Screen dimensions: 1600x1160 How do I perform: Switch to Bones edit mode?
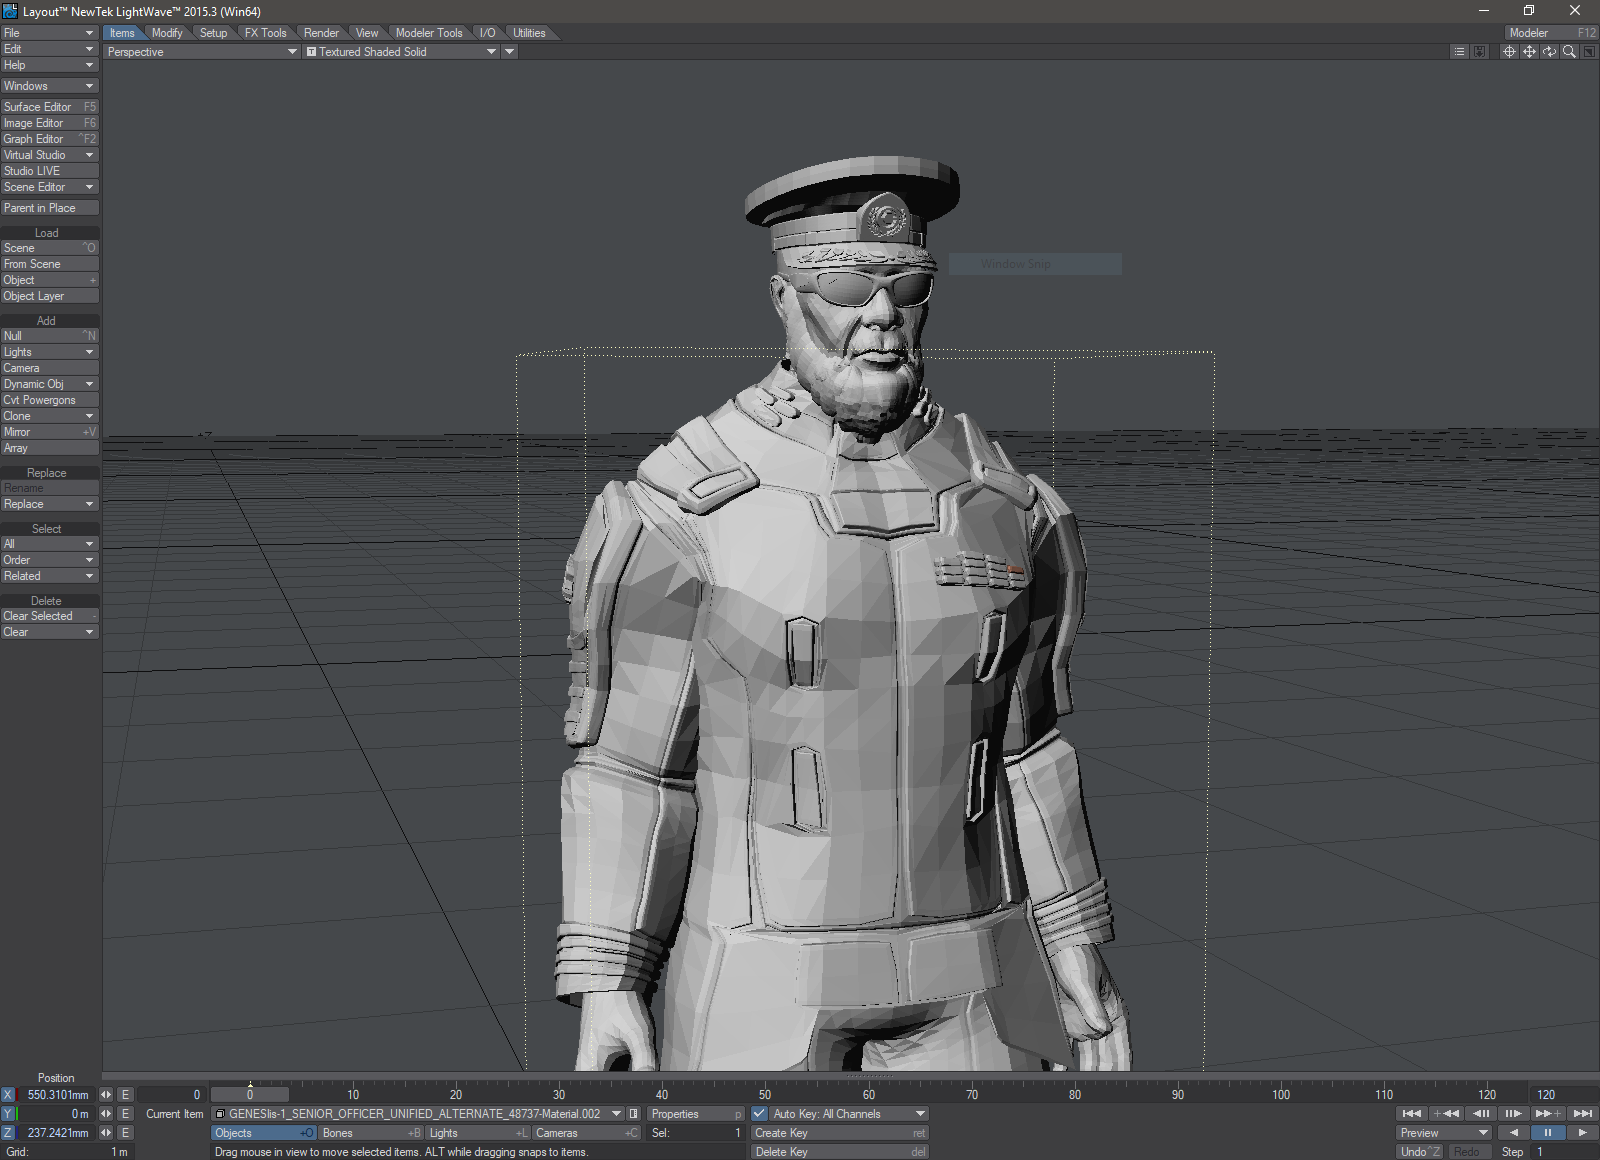(371, 1133)
